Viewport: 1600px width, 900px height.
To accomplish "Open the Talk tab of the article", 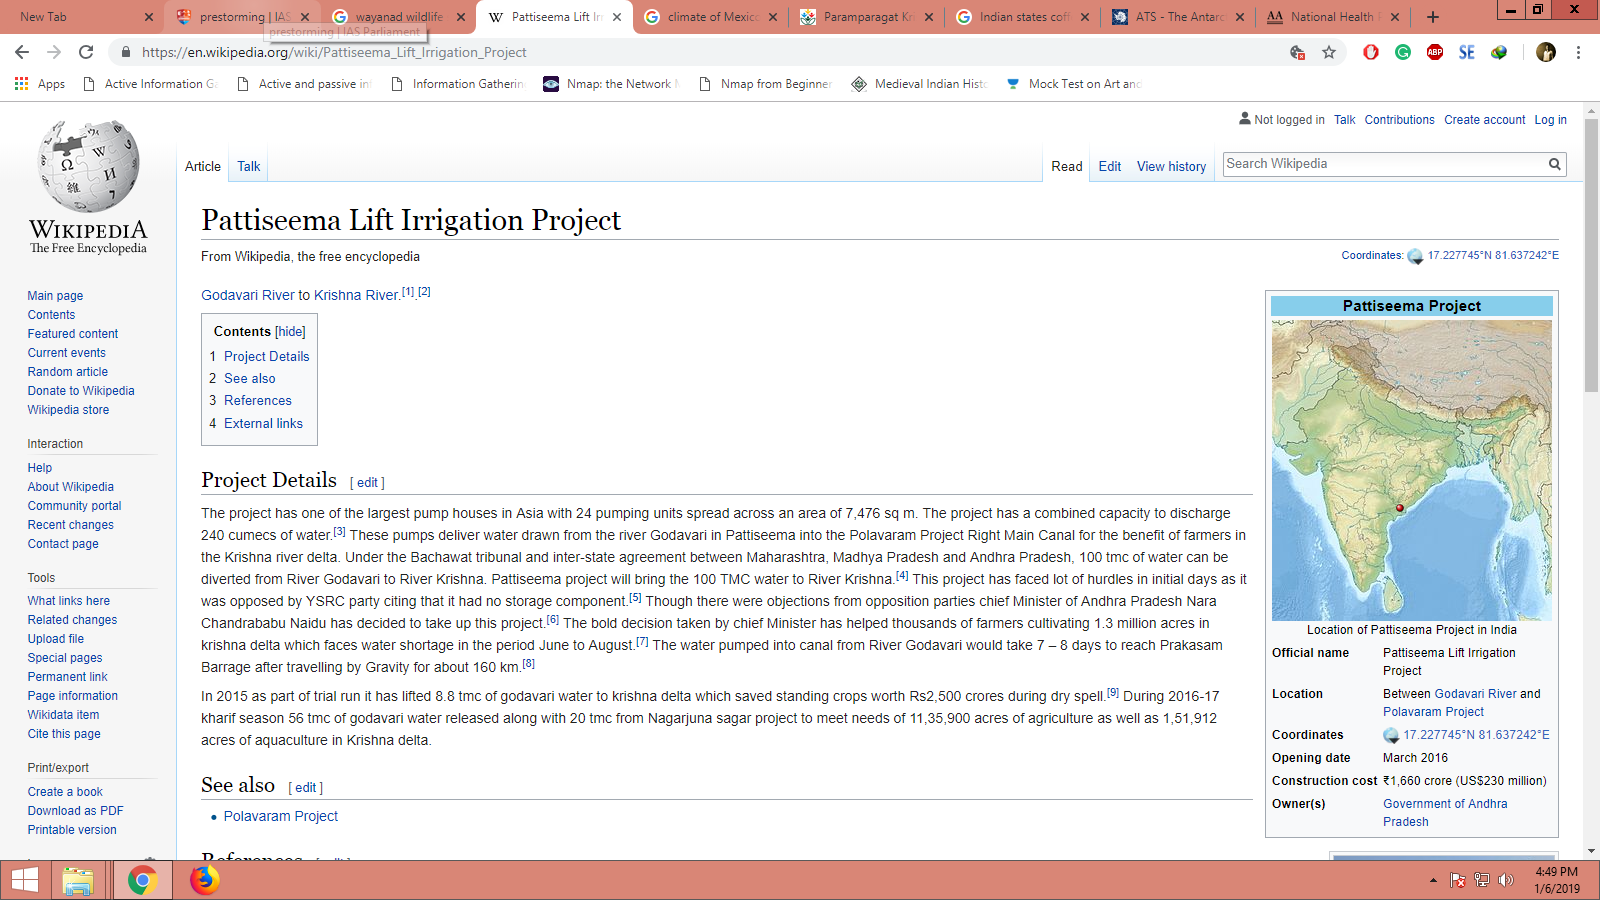I will pyautogui.click(x=249, y=167).
